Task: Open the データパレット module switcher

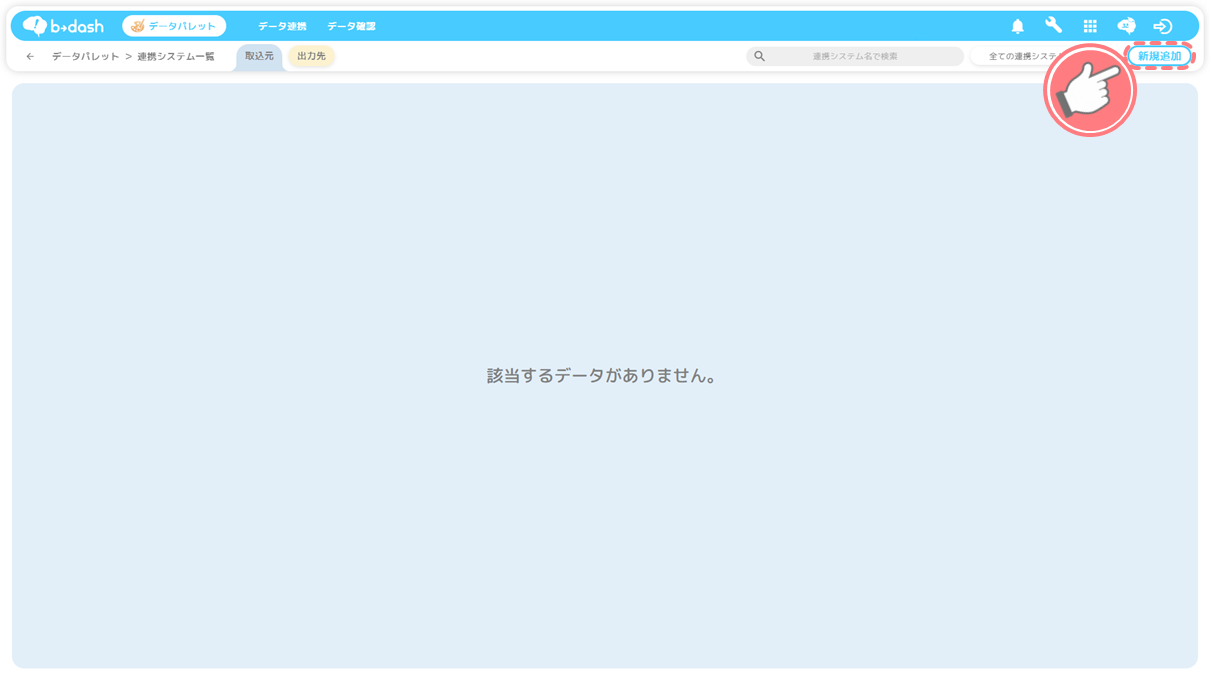Action: pos(174,26)
